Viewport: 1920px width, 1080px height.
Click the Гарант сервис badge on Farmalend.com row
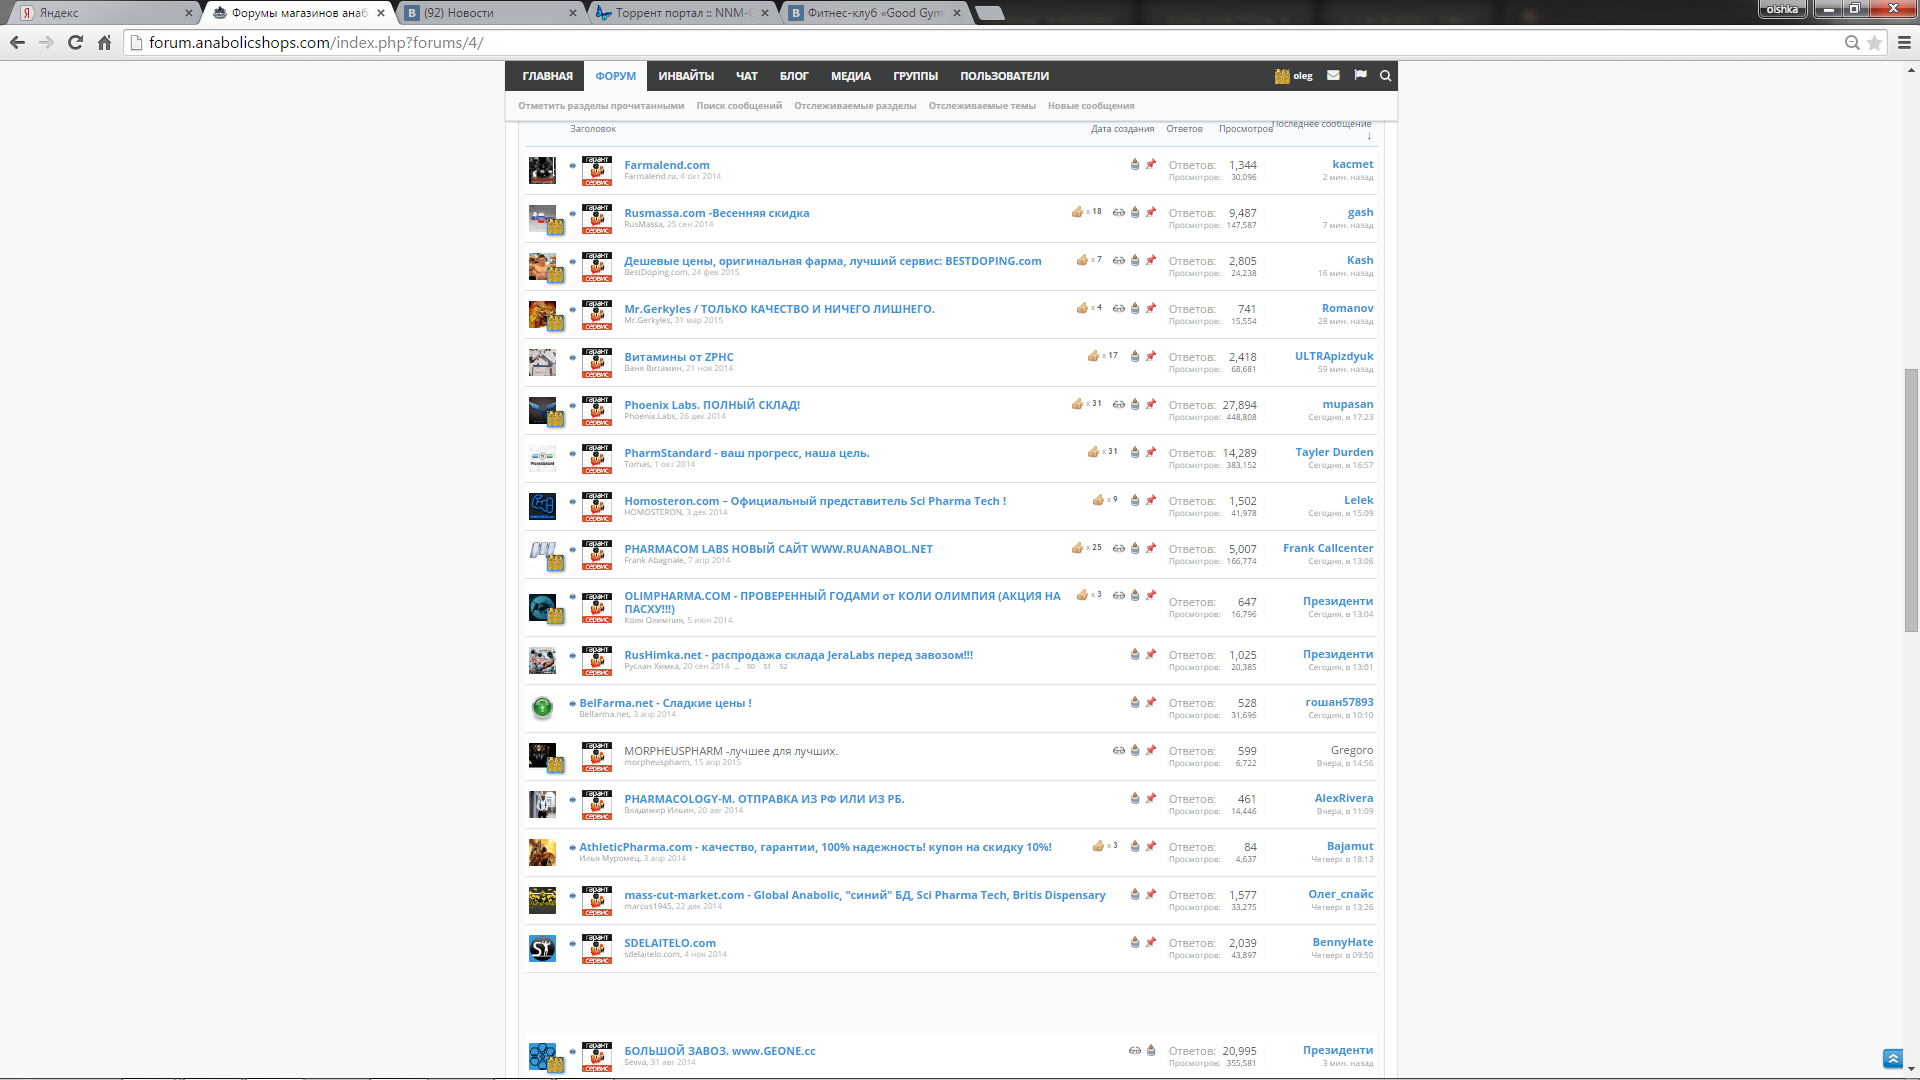(597, 170)
